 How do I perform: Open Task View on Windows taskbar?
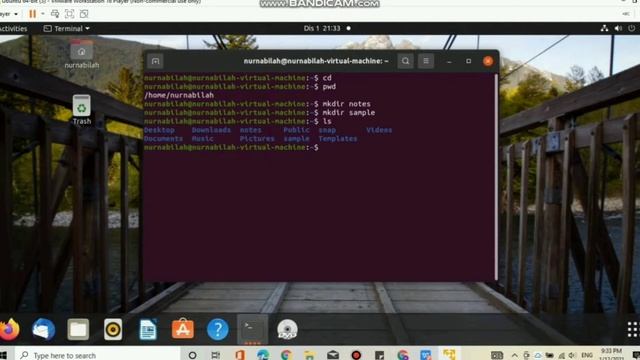216,355
